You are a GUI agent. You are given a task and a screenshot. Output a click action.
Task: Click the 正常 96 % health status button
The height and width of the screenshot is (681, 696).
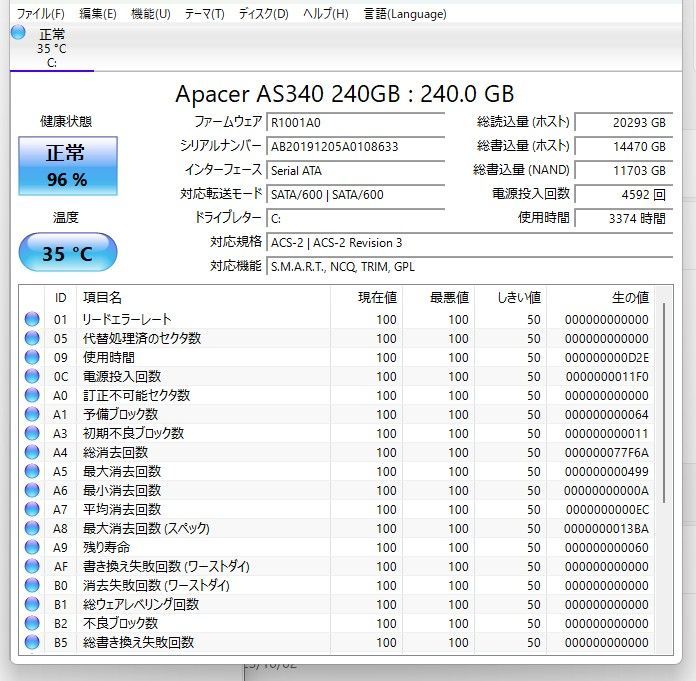pyautogui.click(x=68, y=166)
